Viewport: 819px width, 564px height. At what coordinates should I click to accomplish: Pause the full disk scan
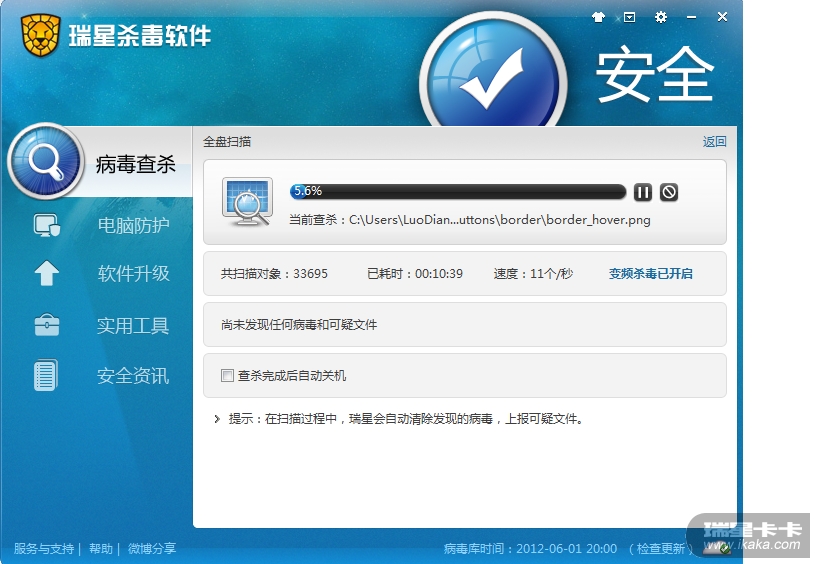[x=642, y=192]
